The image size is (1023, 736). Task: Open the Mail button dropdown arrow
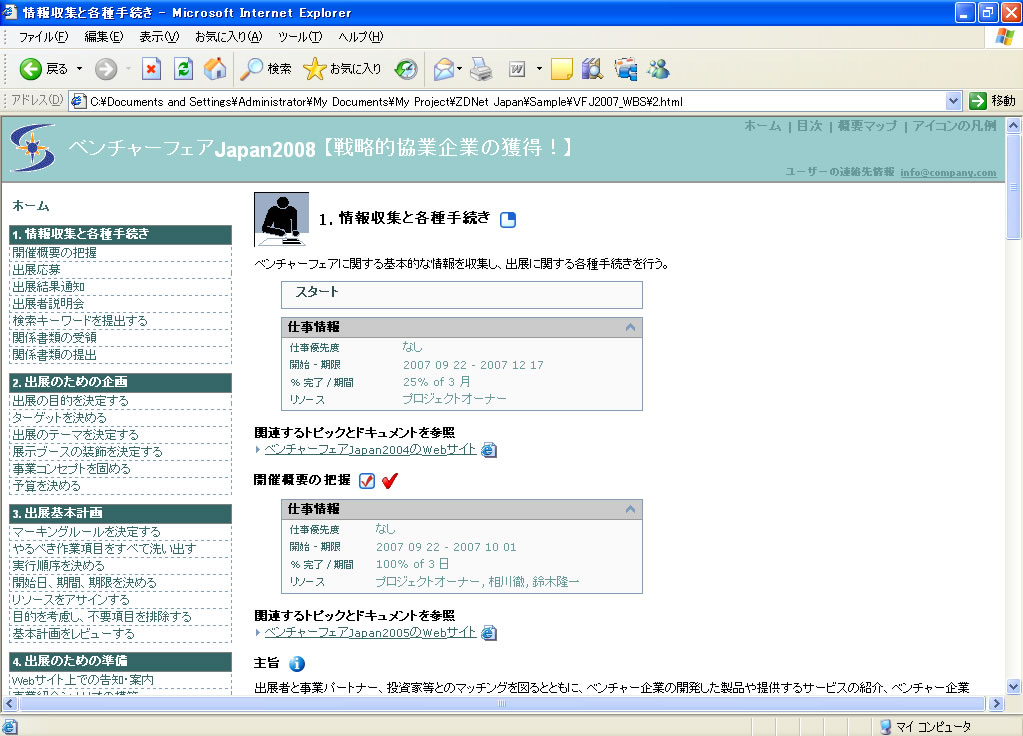point(459,69)
